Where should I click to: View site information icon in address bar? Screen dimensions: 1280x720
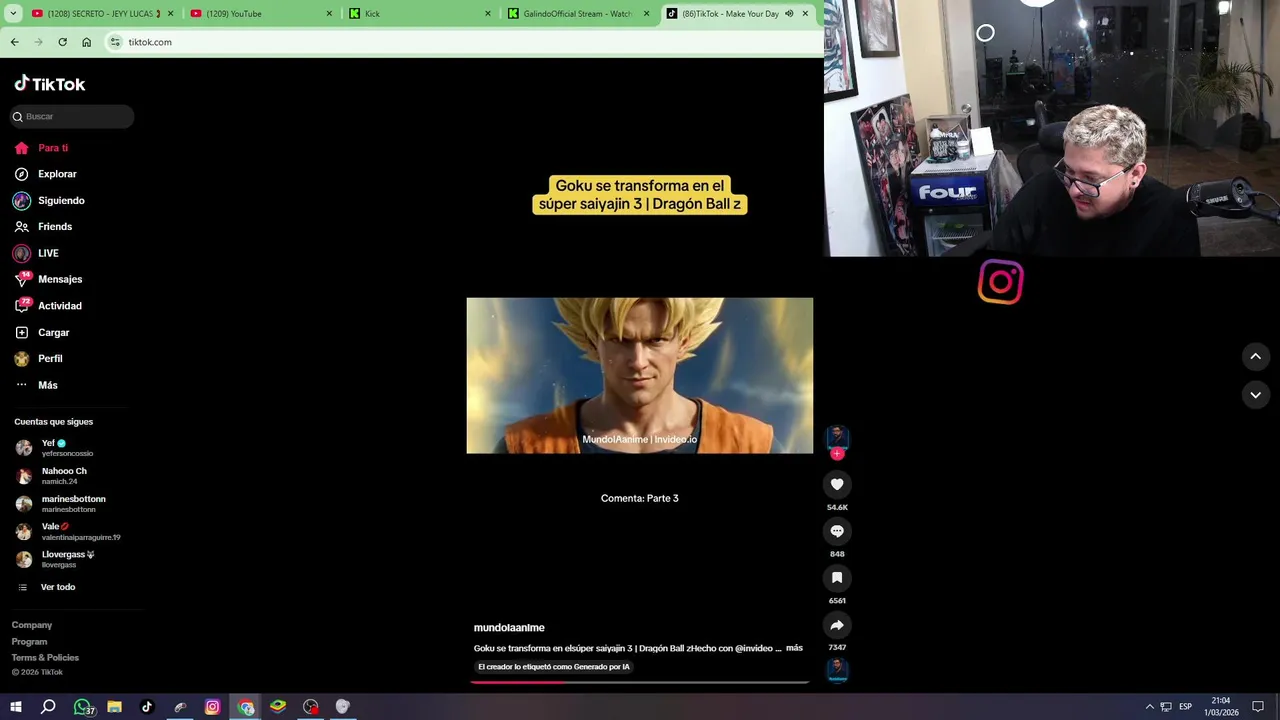click(x=115, y=42)
